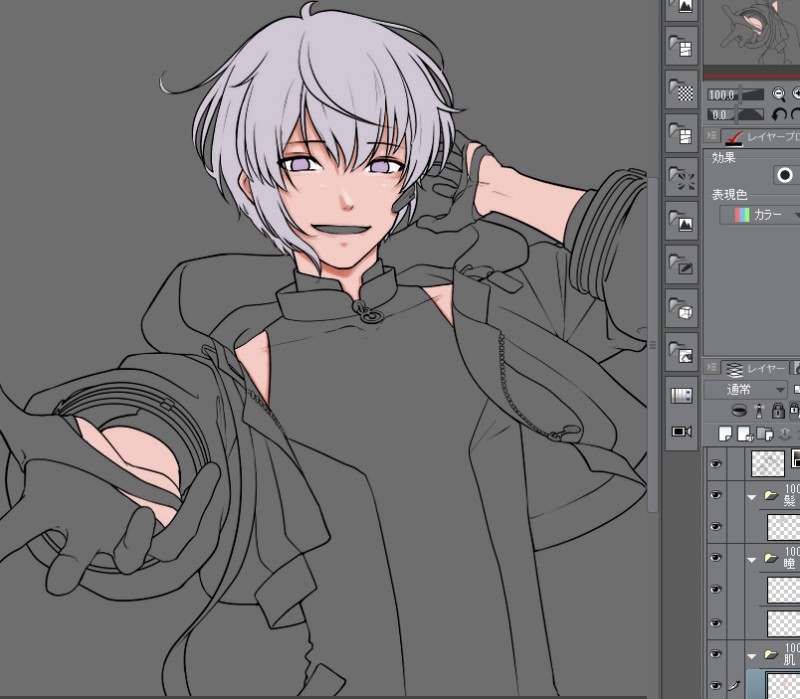The image size is (800, 699).
Task: Collapse the 瞳 layer folder
Action: tap(751, 560)
